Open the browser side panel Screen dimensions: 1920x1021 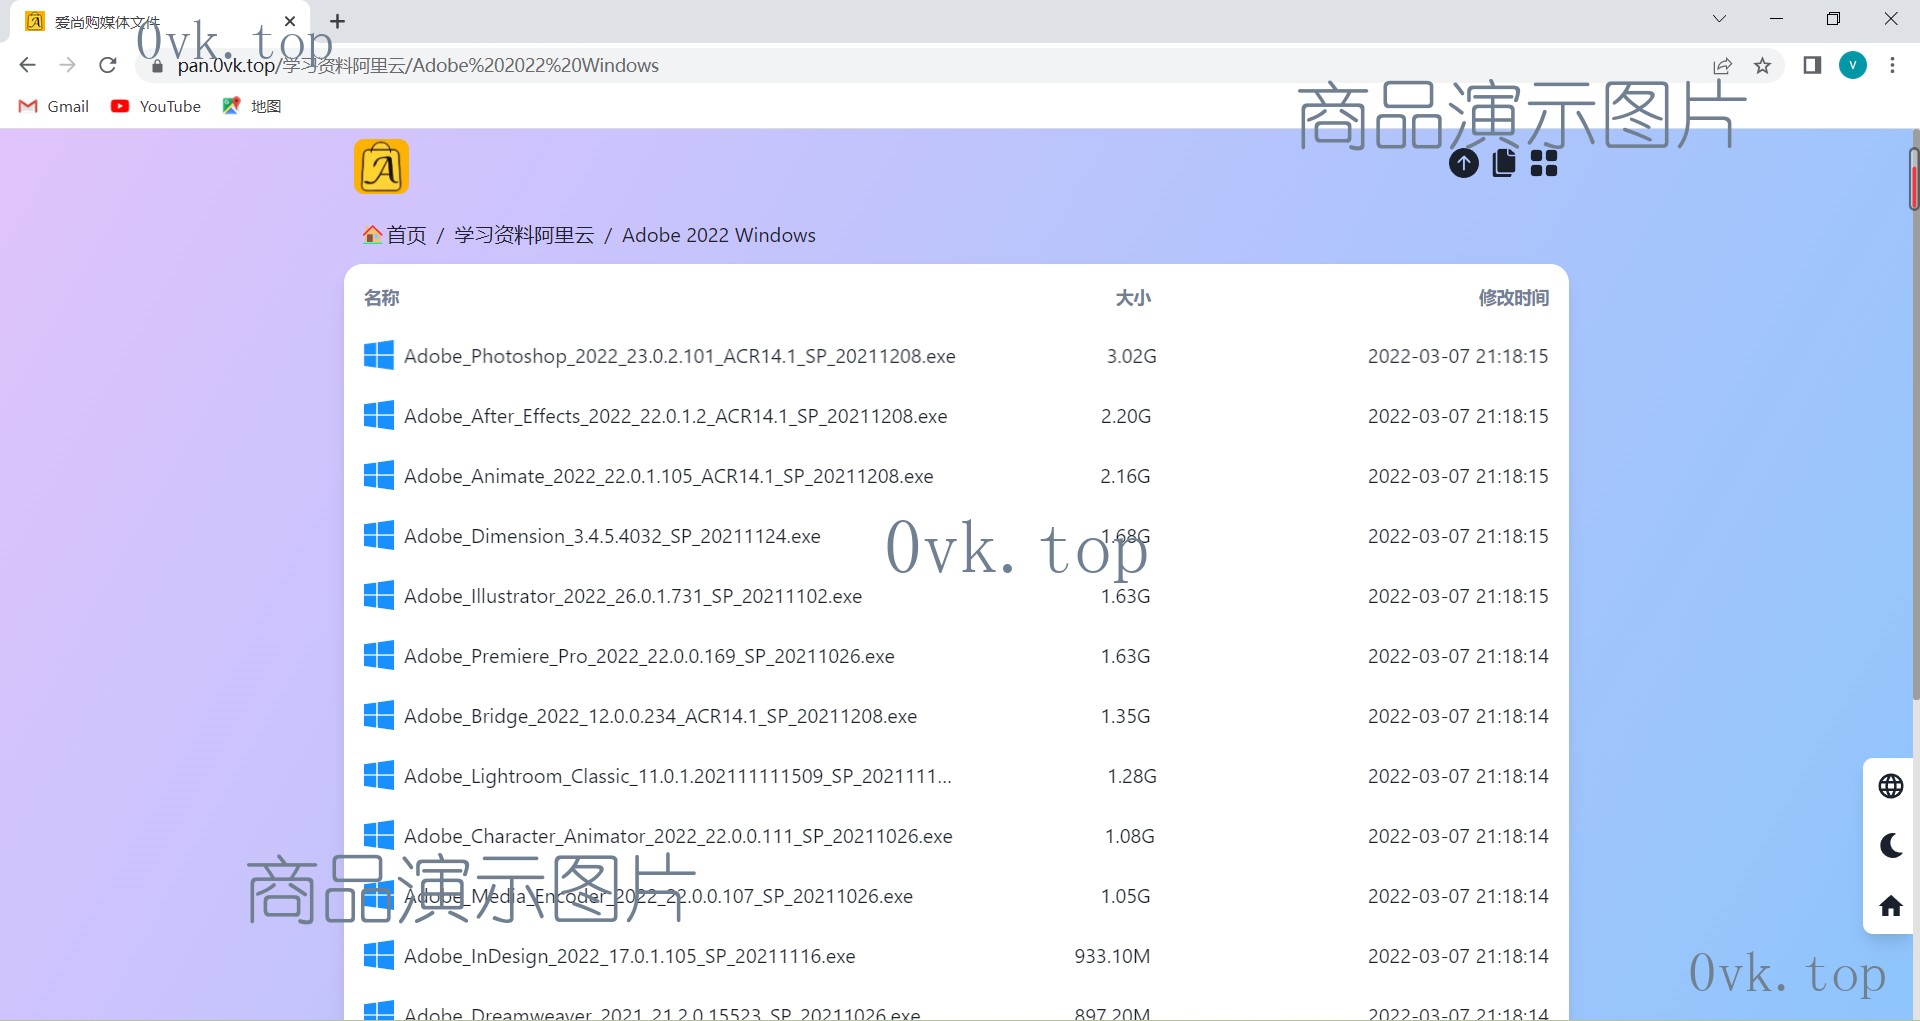tap(1812, 65)
